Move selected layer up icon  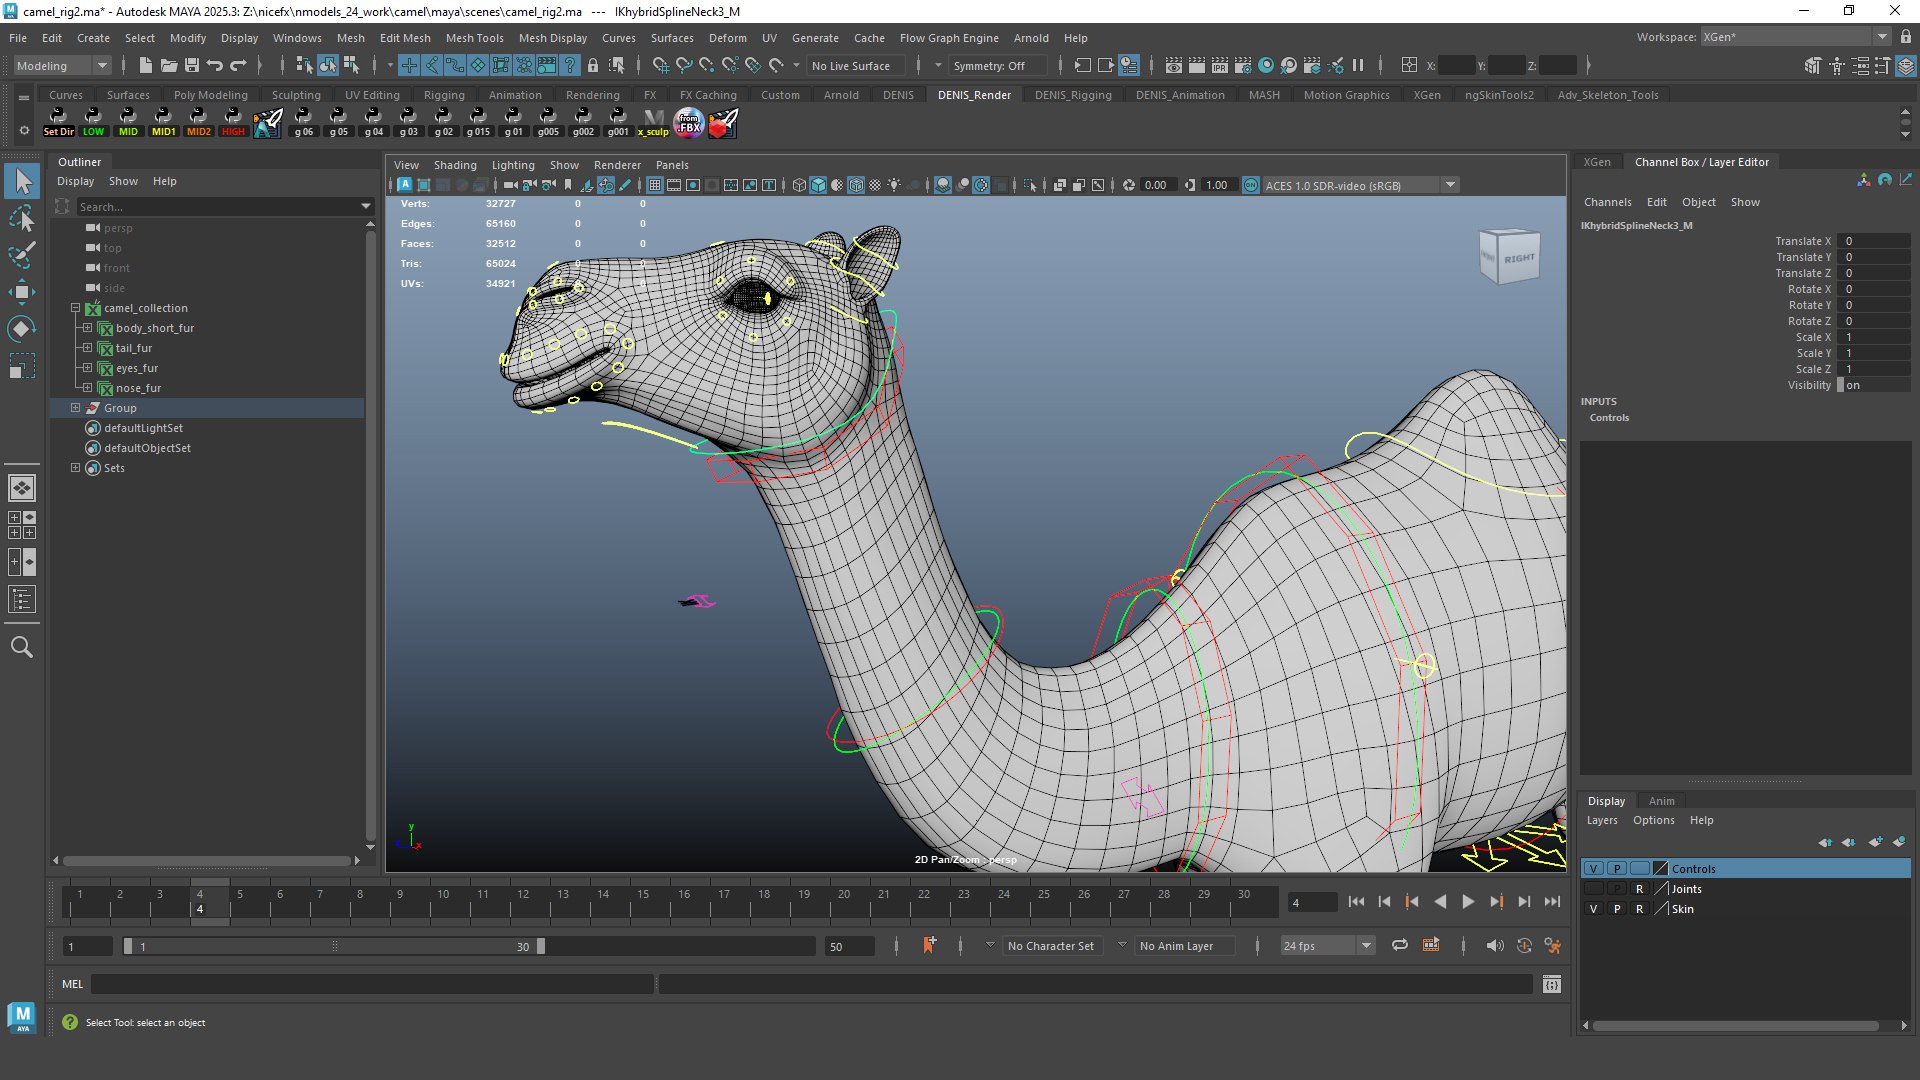(1825, 842)
